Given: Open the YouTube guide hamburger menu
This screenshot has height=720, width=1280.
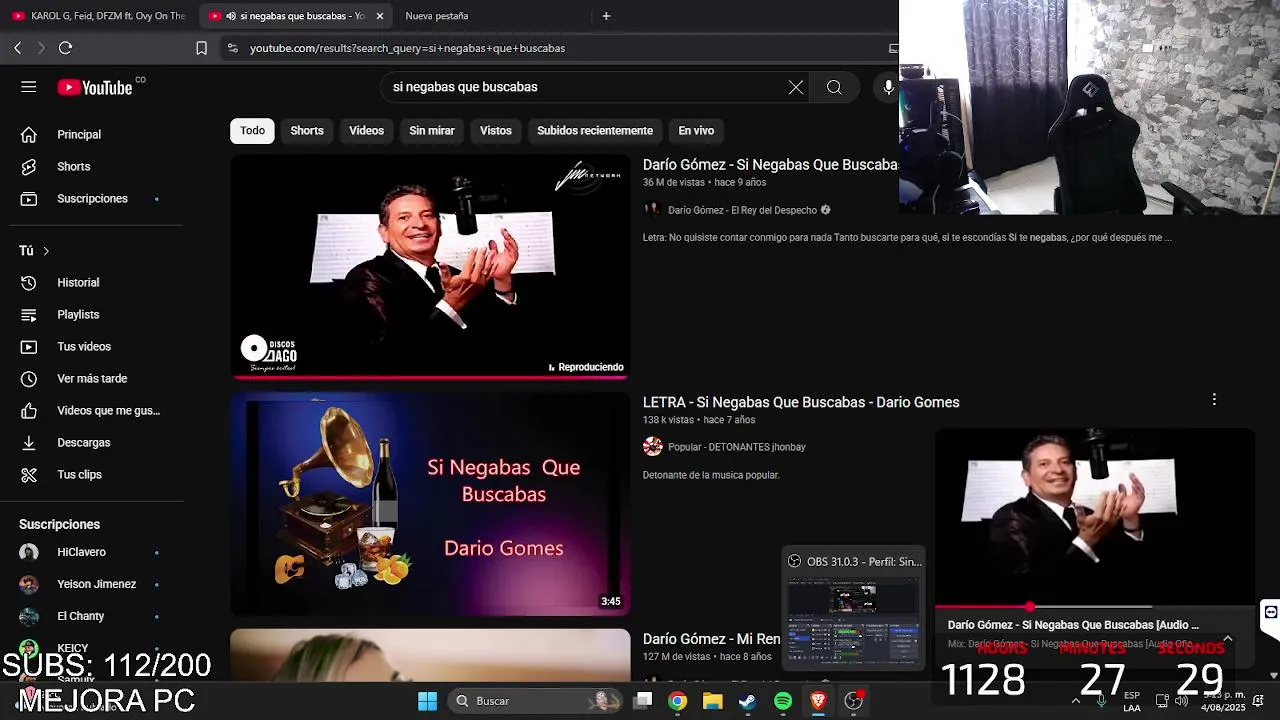Looking at the screenshot, I should coord(28,87).
